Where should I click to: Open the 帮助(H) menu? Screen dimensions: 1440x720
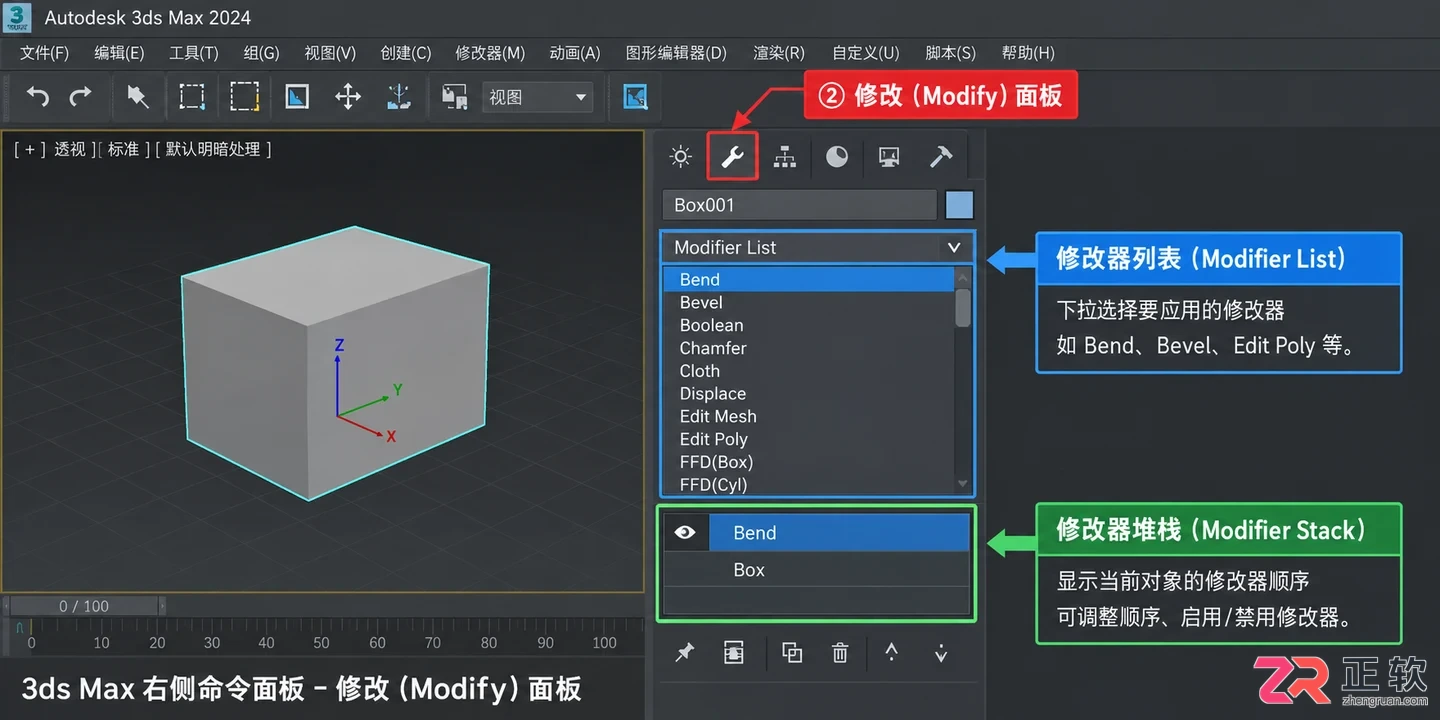[x=1028, y=53]
